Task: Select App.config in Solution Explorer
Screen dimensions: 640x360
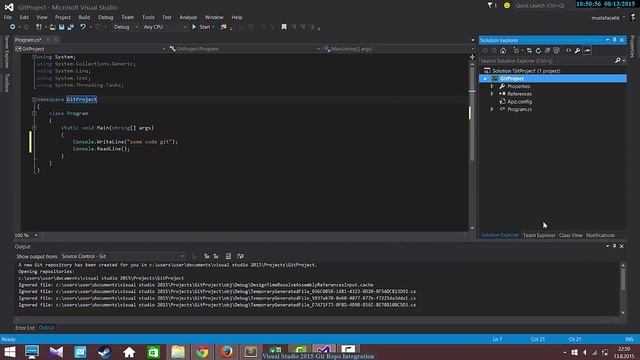Action: (x=519, y=102)
